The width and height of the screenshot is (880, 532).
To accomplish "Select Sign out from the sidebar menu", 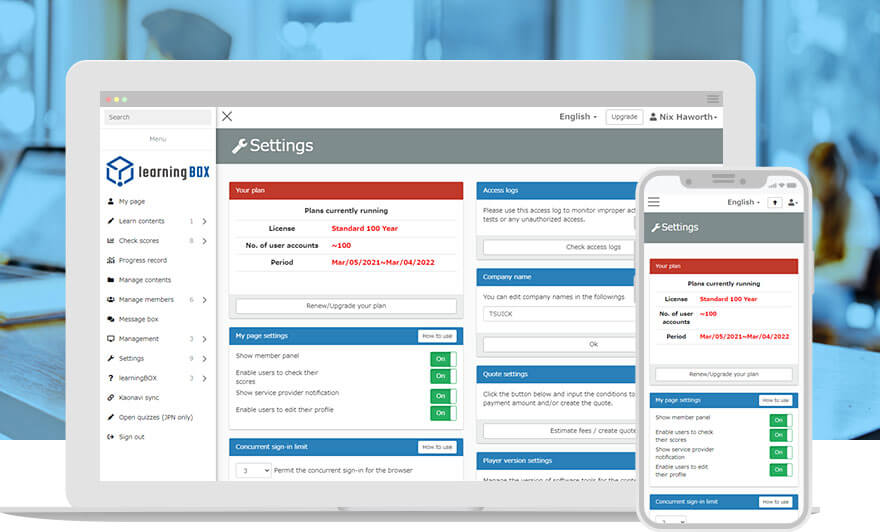I will click(x=131, y=437).
